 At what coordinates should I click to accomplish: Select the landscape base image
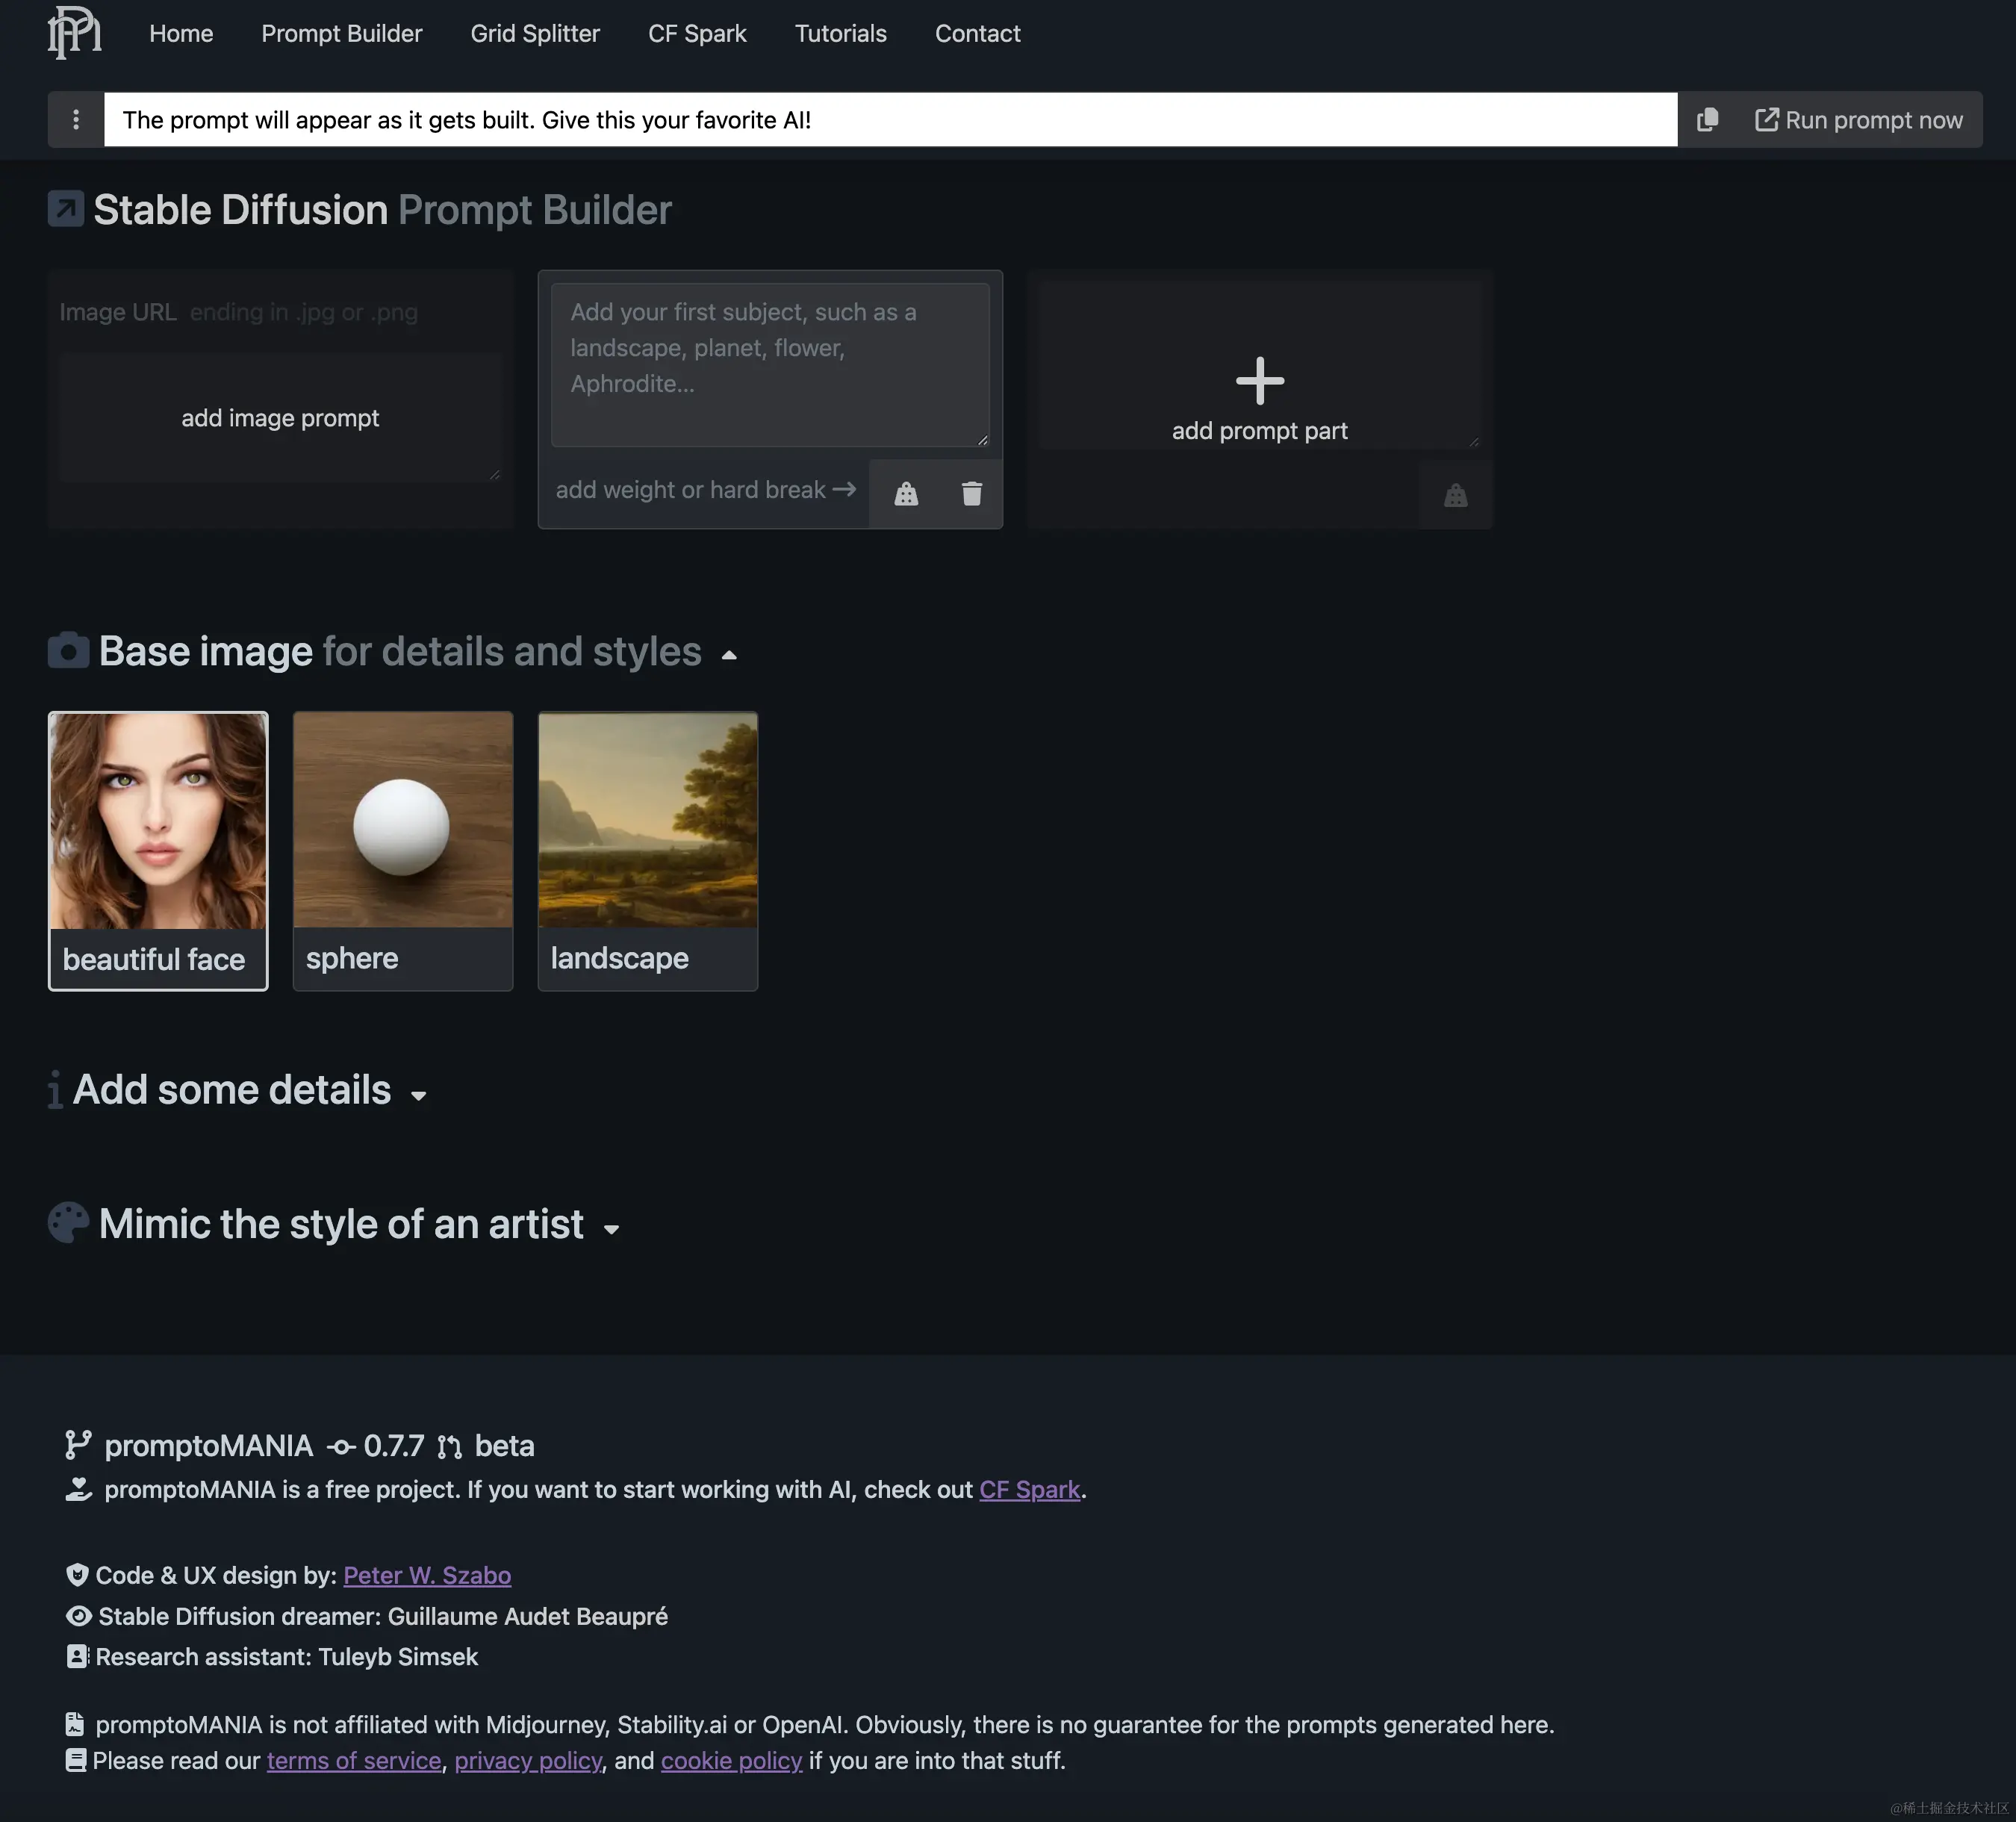pyautogui.click(x=648, y=851)
